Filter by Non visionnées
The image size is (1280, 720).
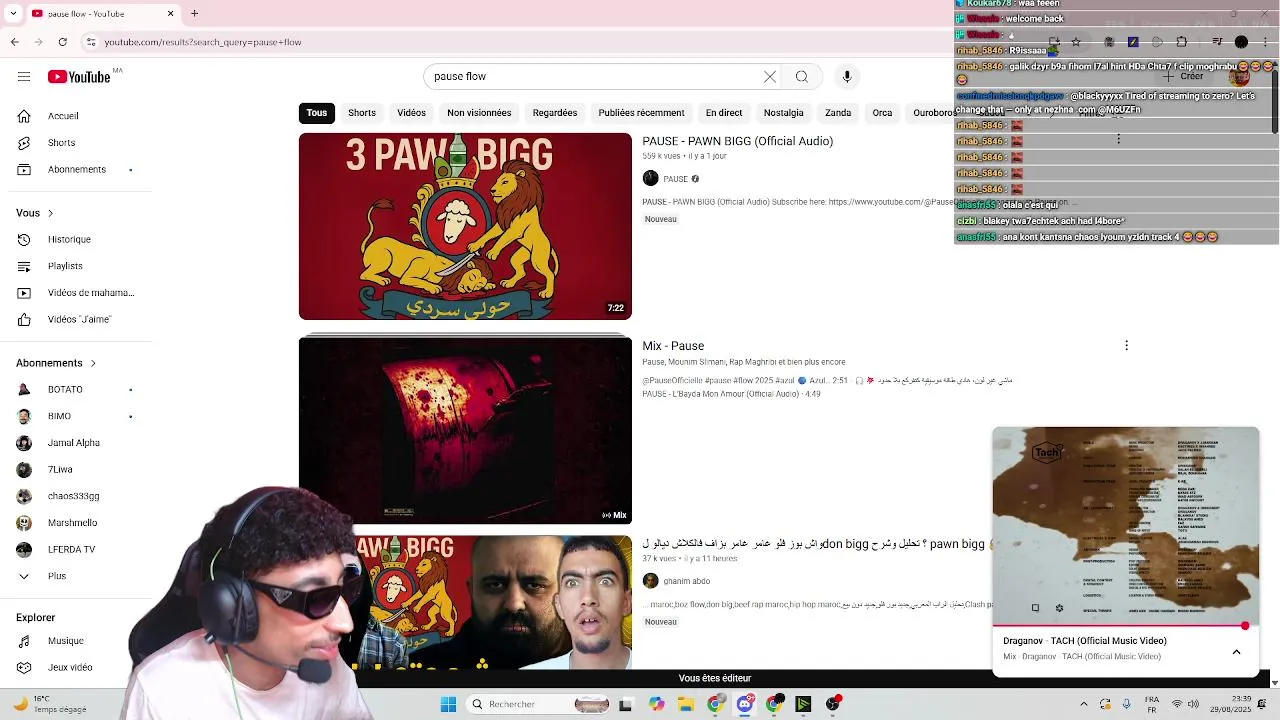click(479, 113)
